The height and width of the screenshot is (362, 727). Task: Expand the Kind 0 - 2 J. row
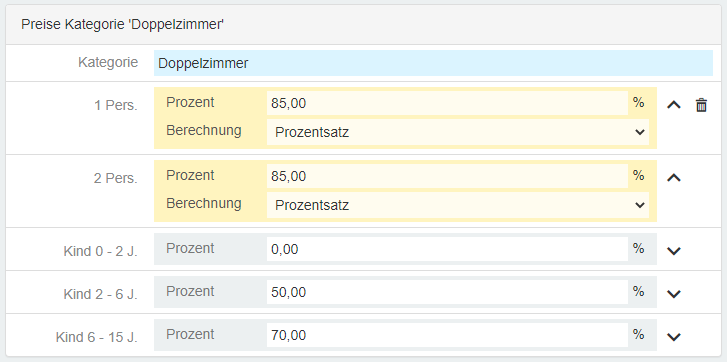pos(674,251)
